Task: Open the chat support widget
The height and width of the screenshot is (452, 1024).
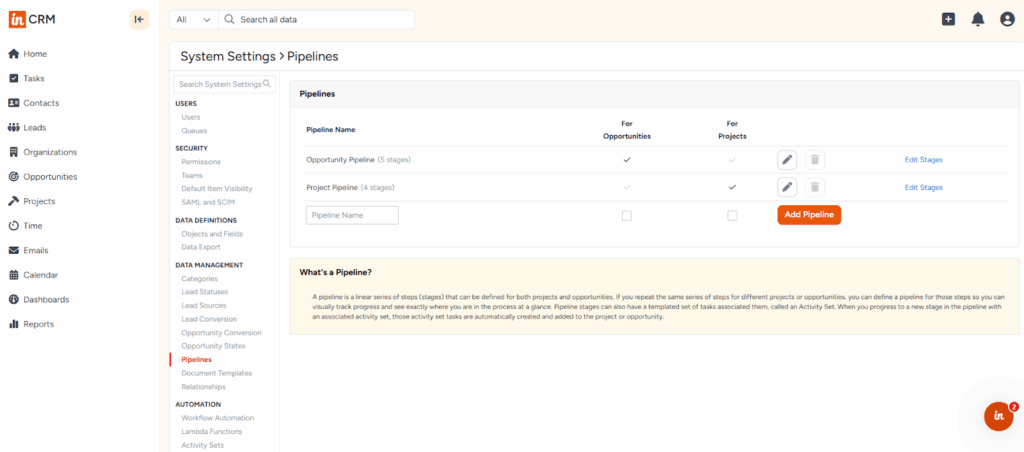Action: (x=998, y=416)
